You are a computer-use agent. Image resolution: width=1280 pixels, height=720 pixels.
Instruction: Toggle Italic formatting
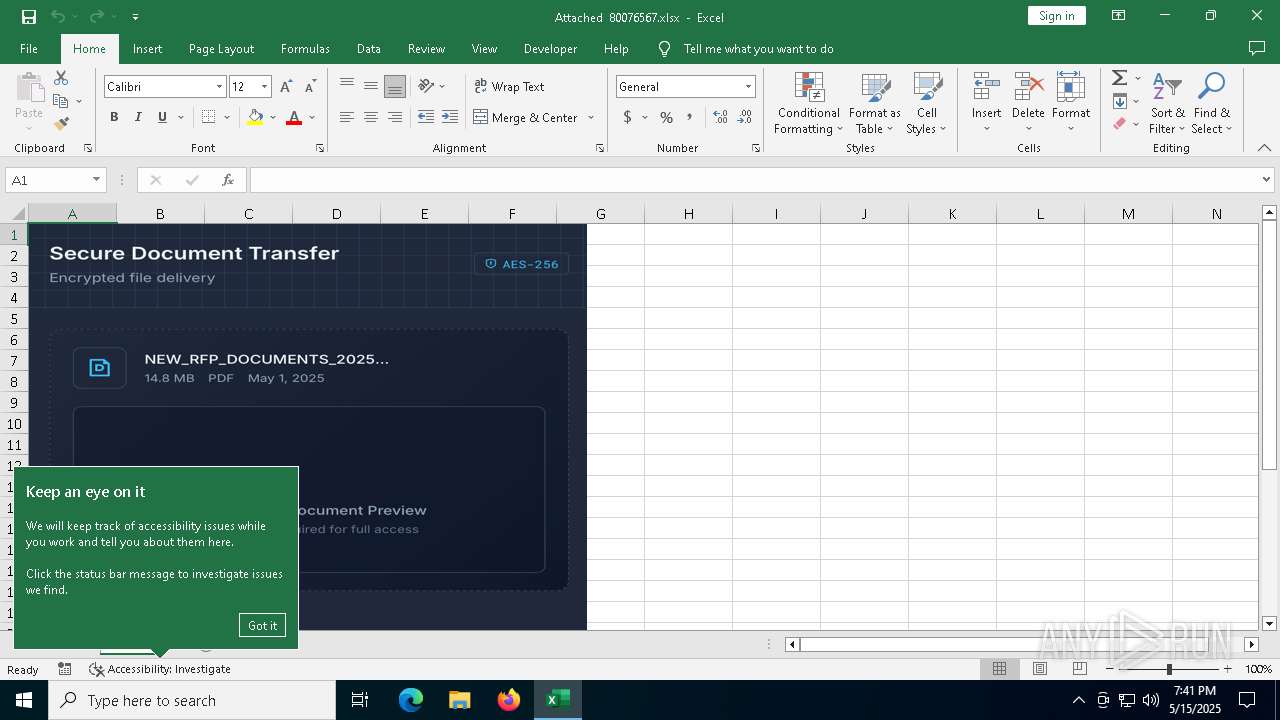pyautogui.click(x=138, y=117)
